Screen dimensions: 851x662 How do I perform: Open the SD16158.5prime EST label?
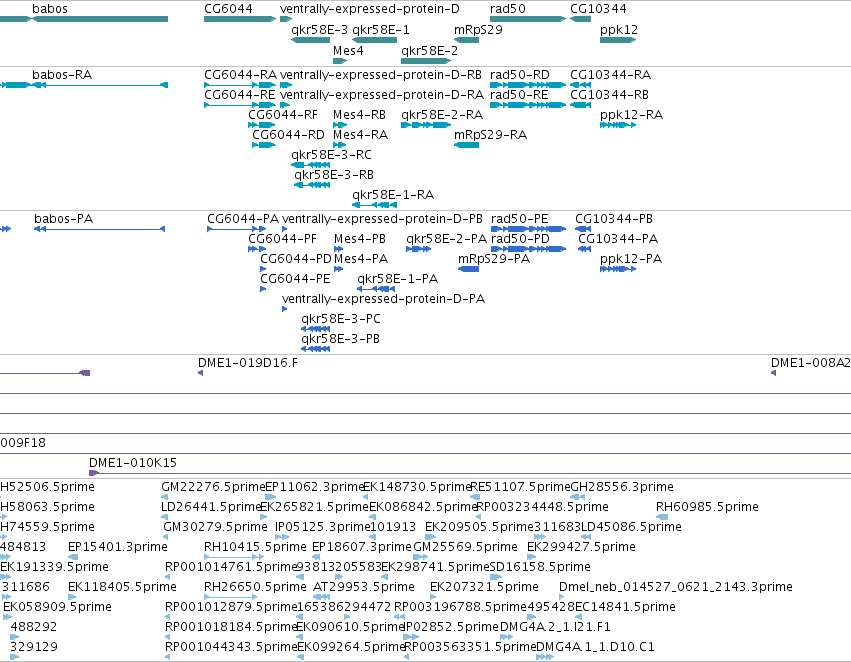click(540, 566)
